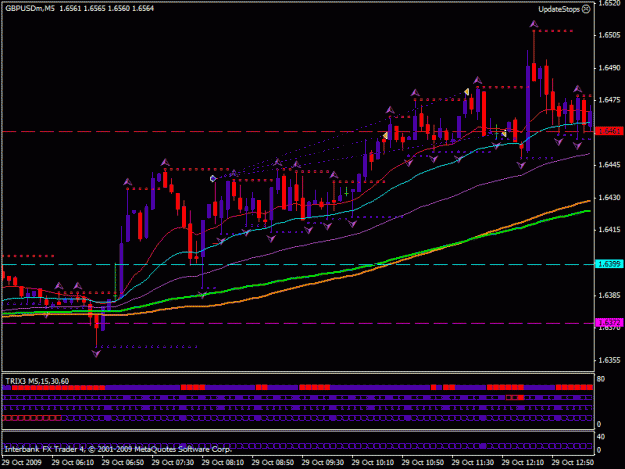Click the up fractal arrow above the highest candle
625x469 pixels.
click(x=534, y=24)
